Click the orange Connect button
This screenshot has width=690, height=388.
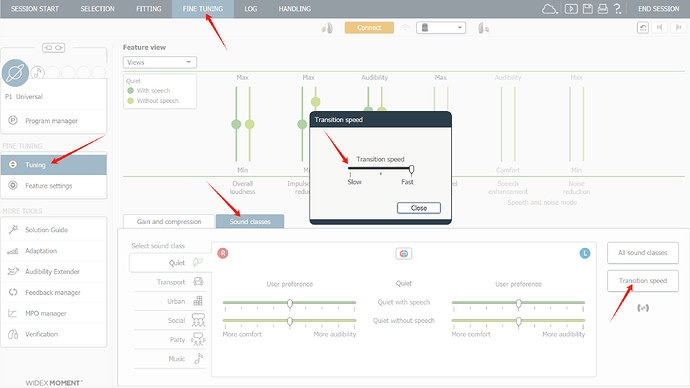click(369, 28)
